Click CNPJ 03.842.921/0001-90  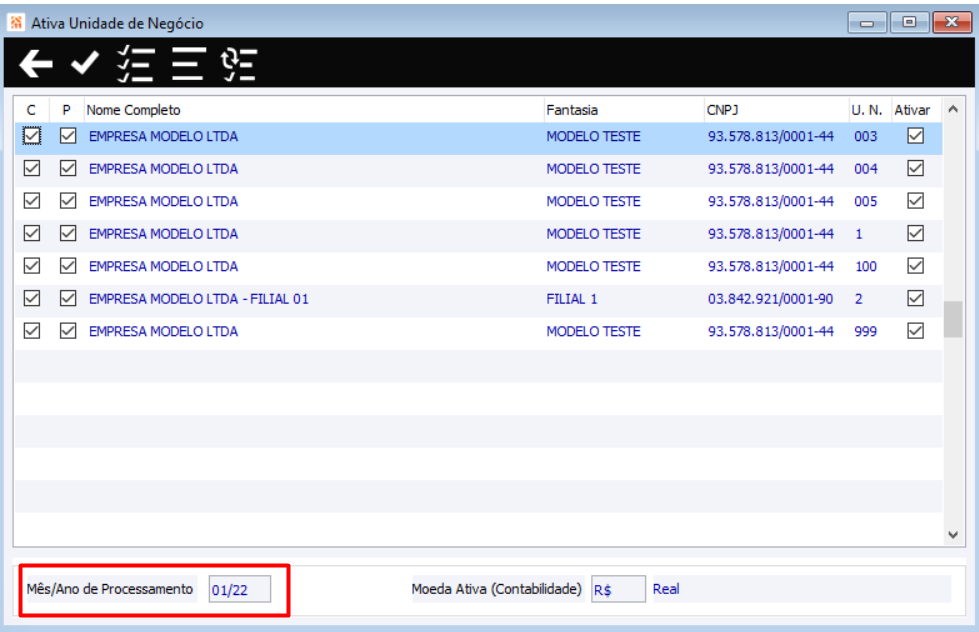coord(770,299)
